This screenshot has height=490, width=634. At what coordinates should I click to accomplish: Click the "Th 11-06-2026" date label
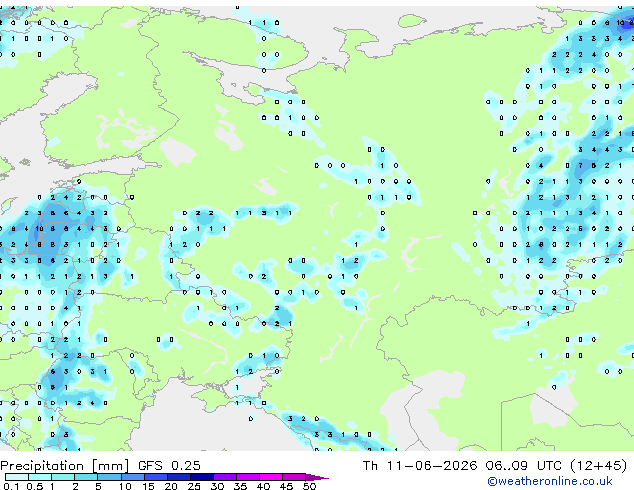[420, 465]
